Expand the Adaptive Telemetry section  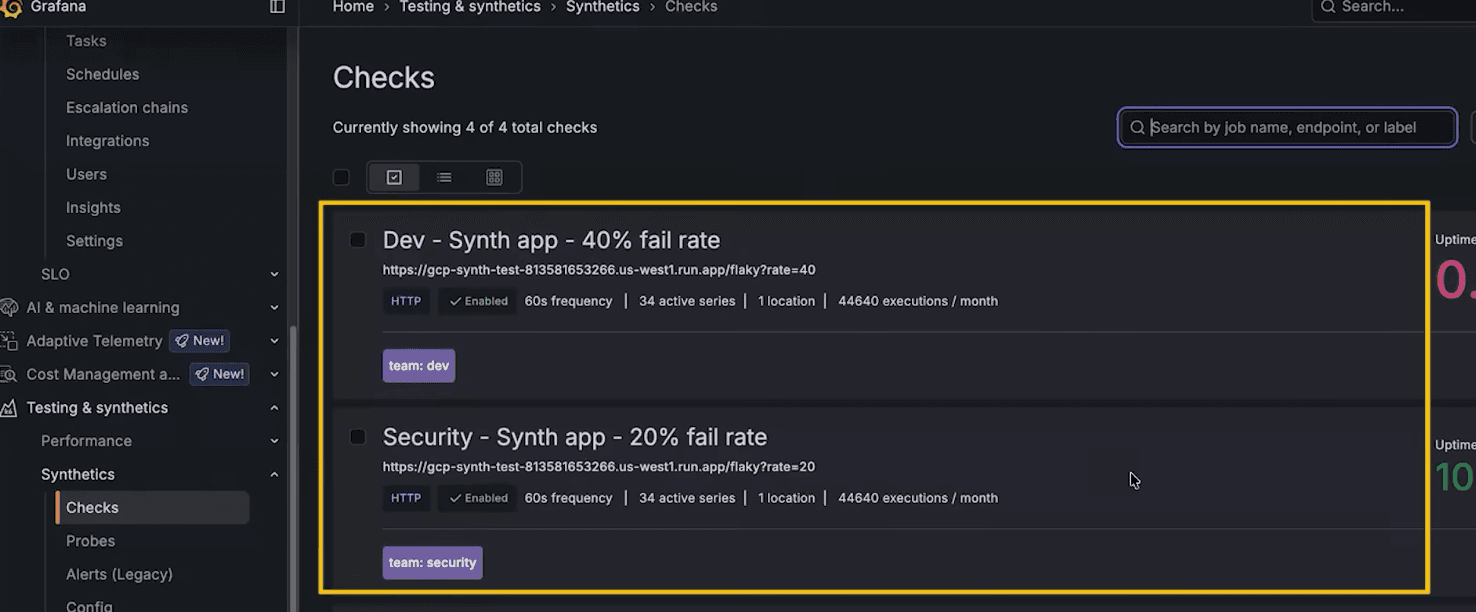[x=274, y=340]
